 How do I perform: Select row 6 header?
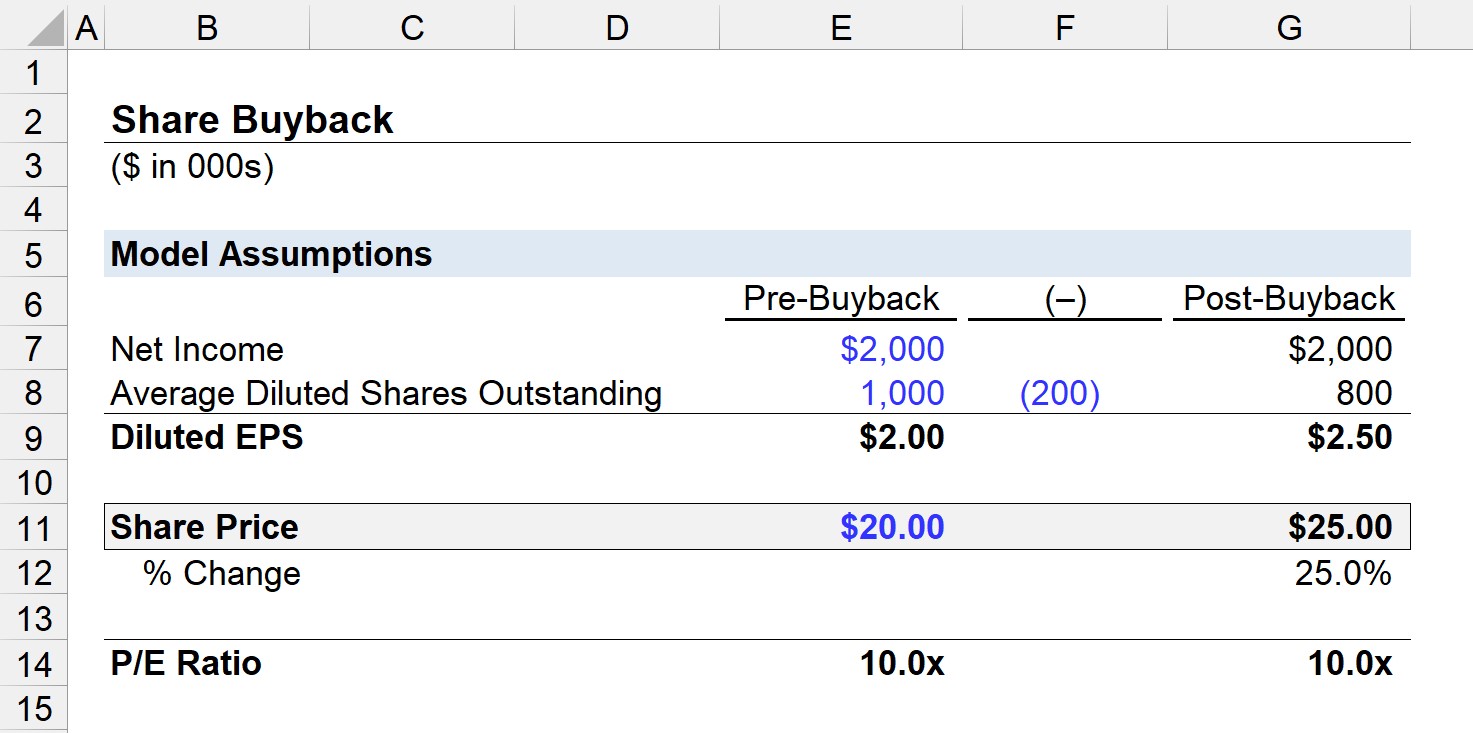(x=34, y=301)
